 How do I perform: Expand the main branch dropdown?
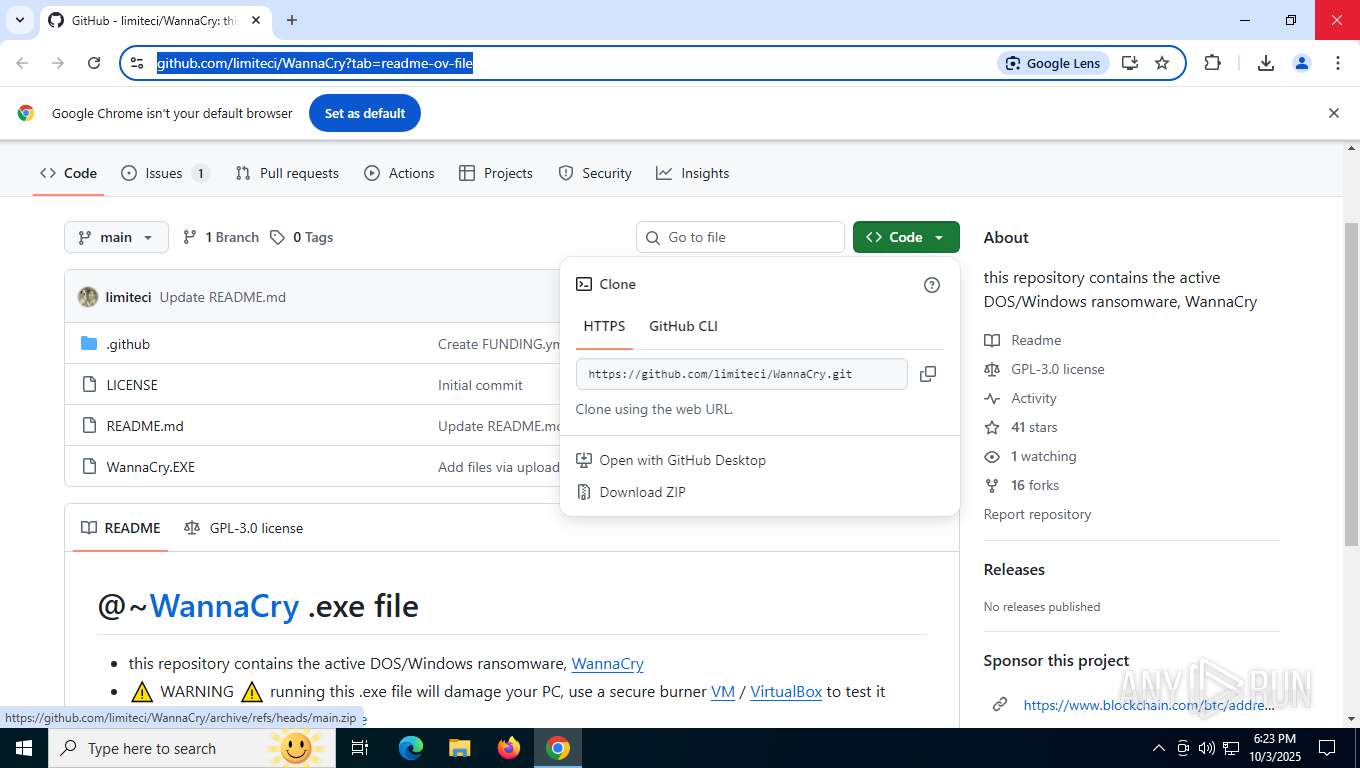coord(116,237)
